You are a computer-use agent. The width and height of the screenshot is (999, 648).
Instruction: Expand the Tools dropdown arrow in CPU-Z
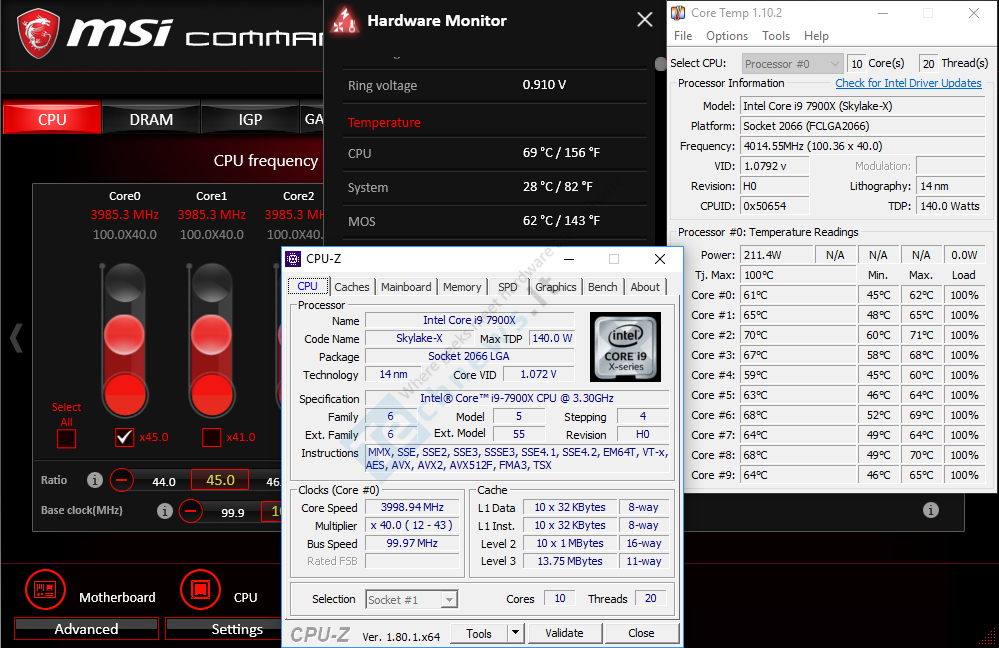point(515,633)
